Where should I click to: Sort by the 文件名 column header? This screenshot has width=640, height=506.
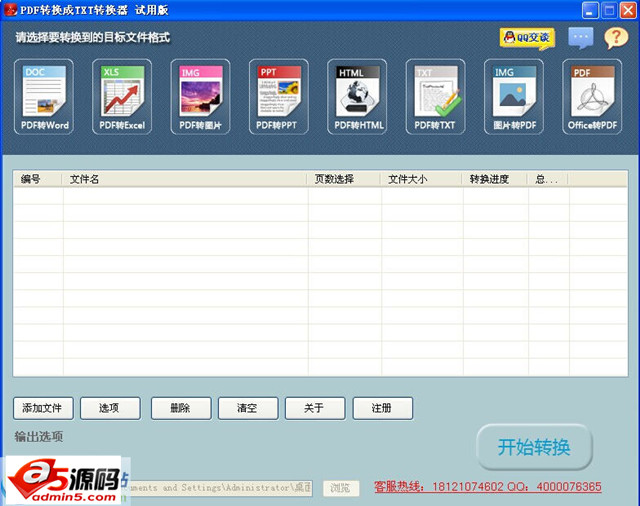click(x=184, y=179)
